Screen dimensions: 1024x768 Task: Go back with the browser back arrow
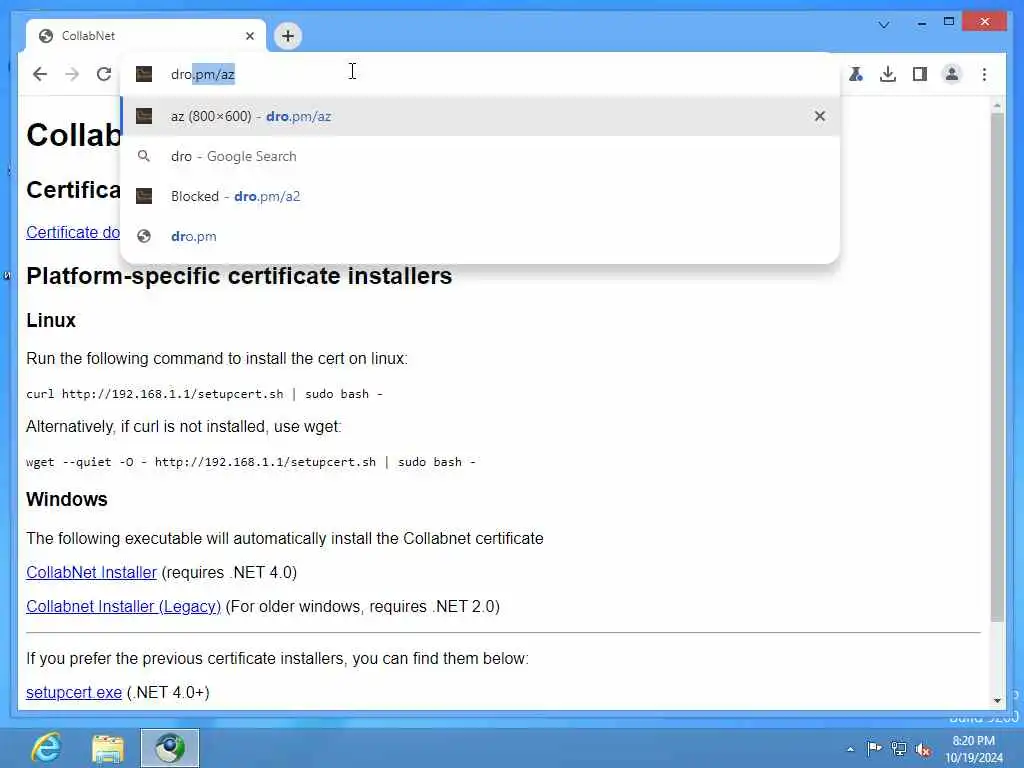pos(40,74)
